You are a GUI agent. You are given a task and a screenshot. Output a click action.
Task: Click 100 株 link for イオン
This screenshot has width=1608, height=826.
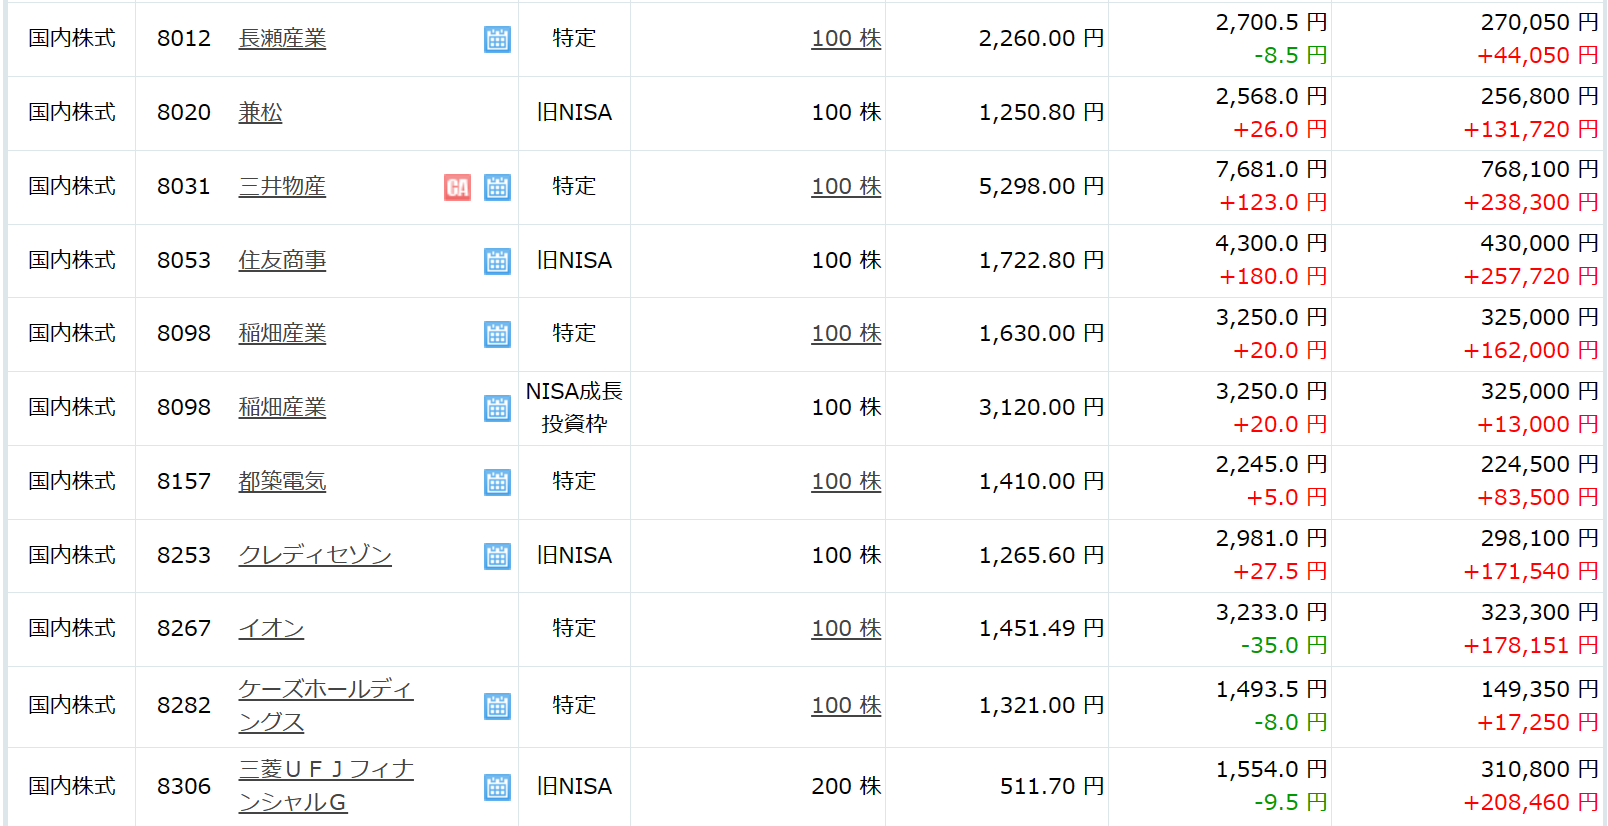pos(846,628)
